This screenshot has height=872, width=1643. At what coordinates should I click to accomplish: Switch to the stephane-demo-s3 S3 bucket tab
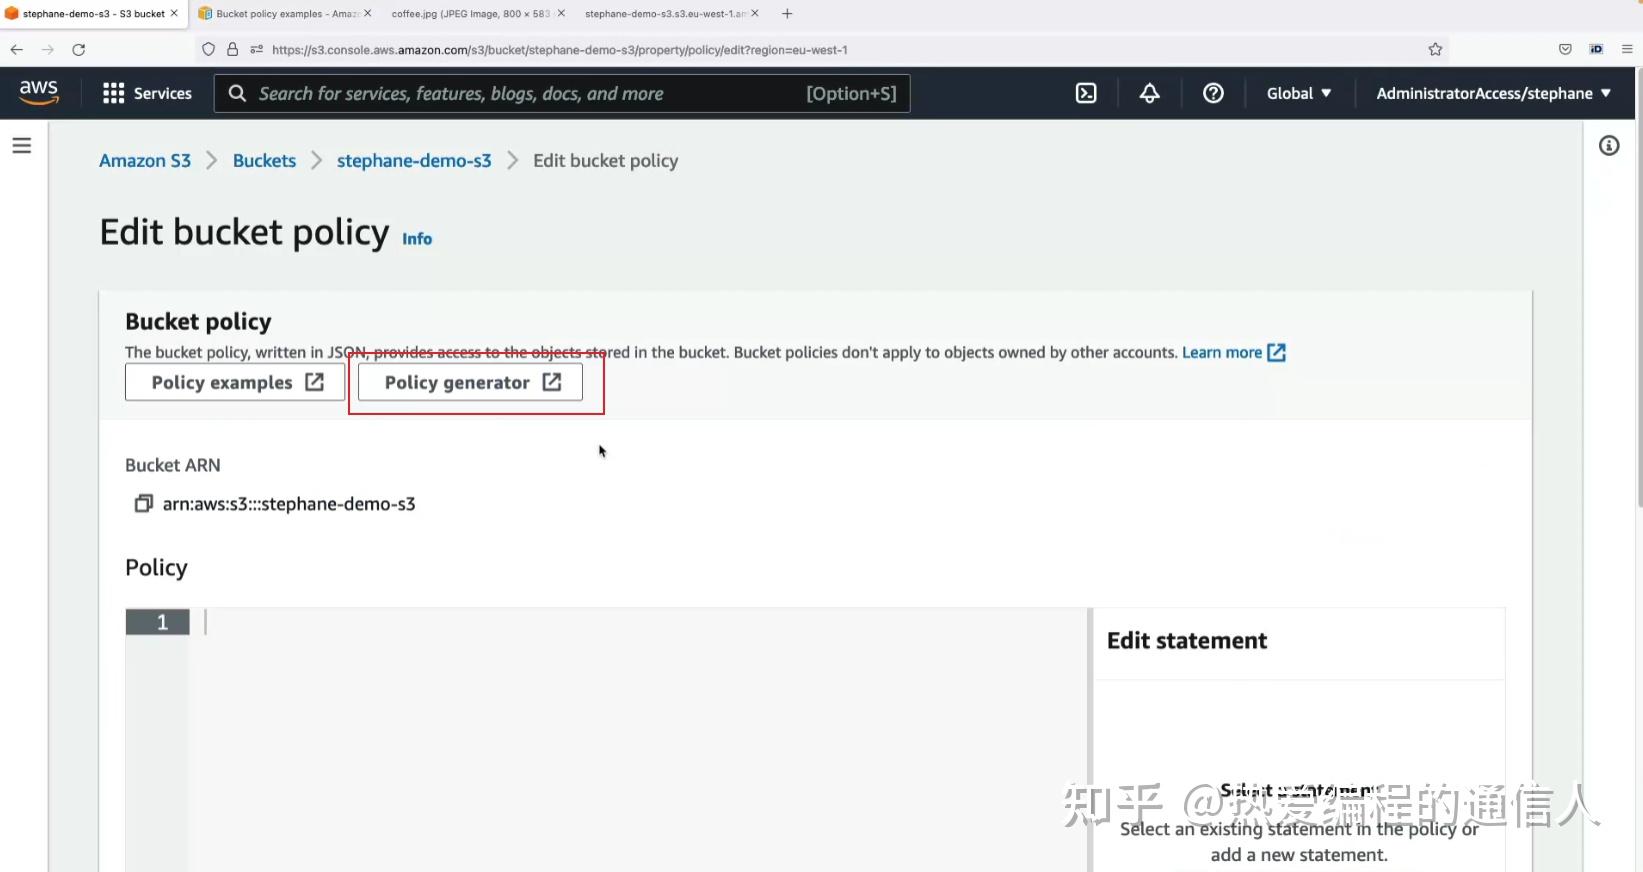tap(92, 14)
